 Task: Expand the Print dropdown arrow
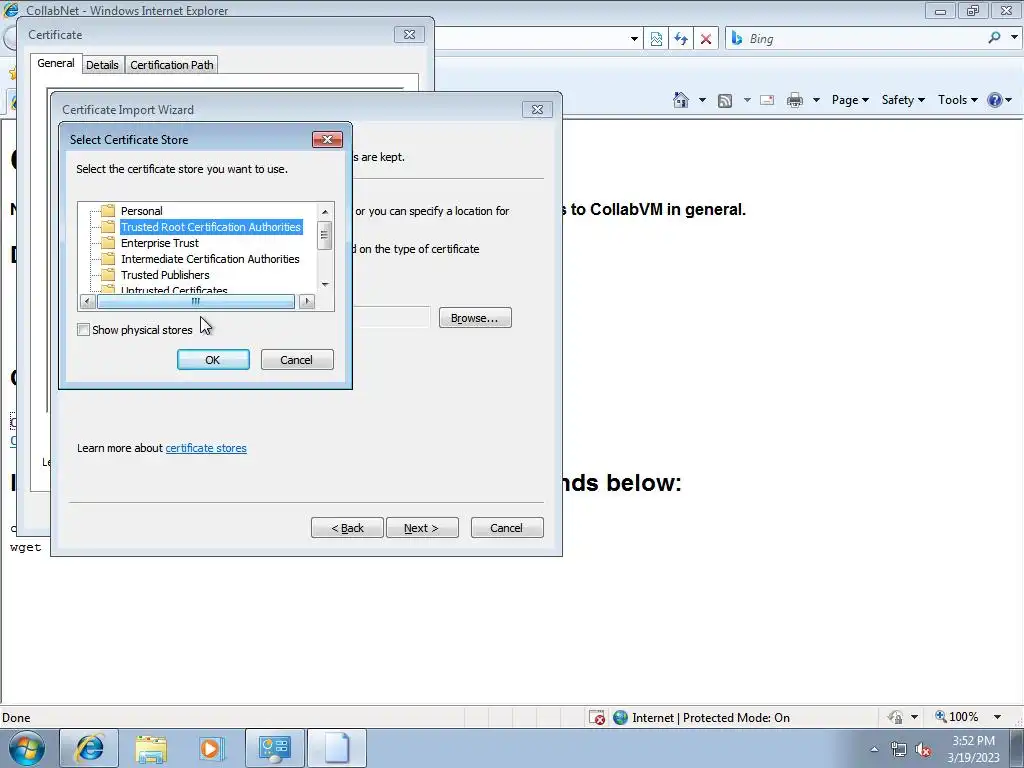point(816,100)
